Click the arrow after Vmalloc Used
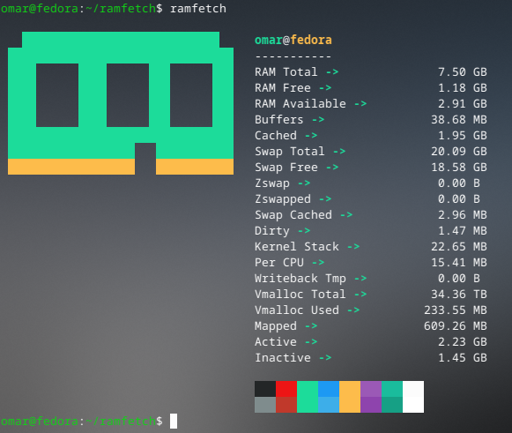 pos(353,310)
